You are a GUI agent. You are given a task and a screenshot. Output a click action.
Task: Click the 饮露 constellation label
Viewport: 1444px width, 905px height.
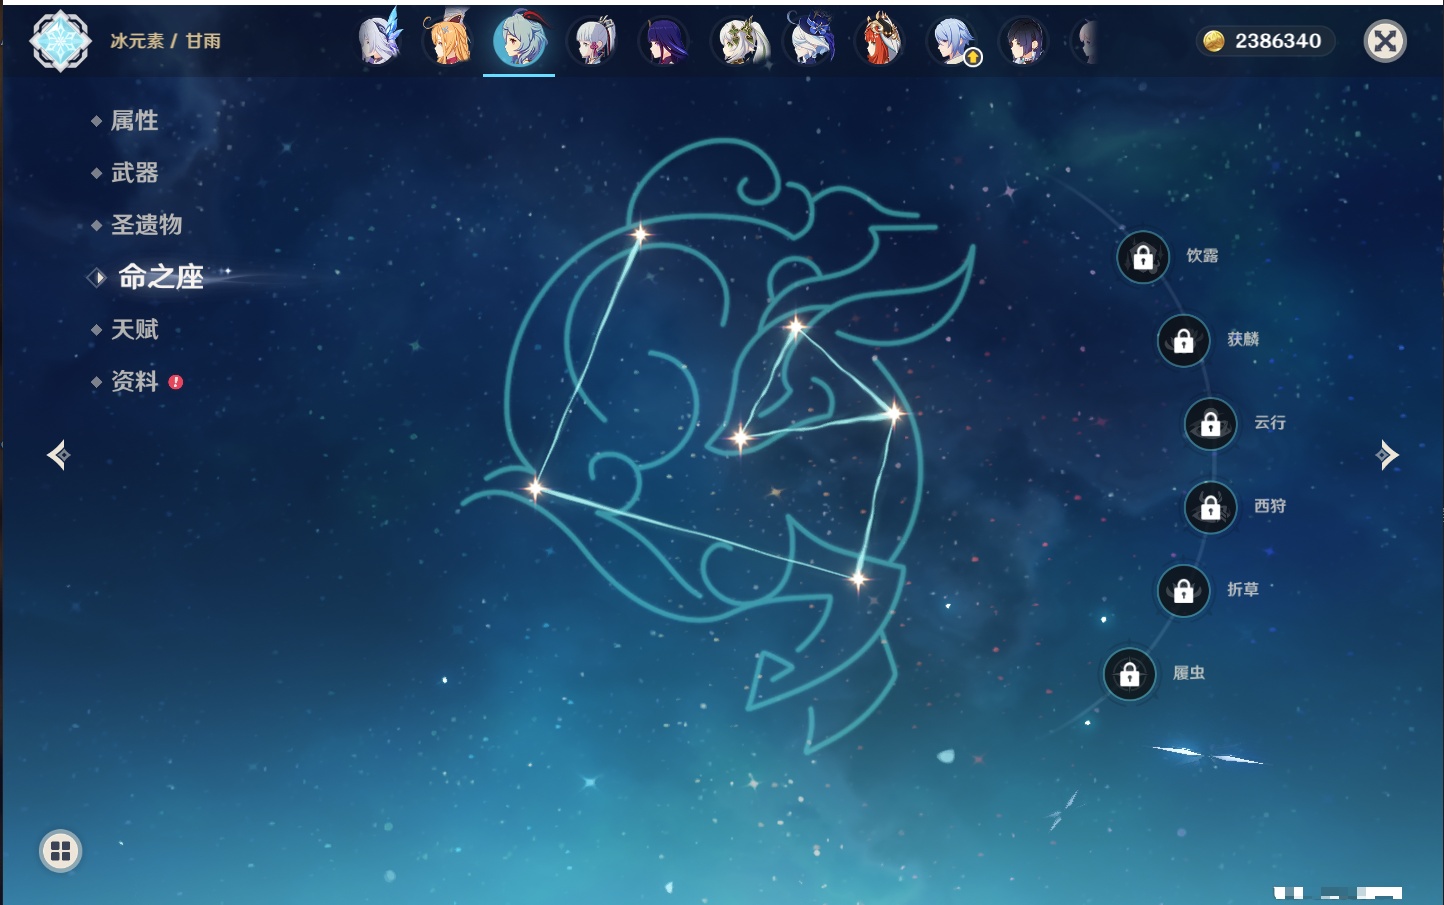(x=1202, y=256)
